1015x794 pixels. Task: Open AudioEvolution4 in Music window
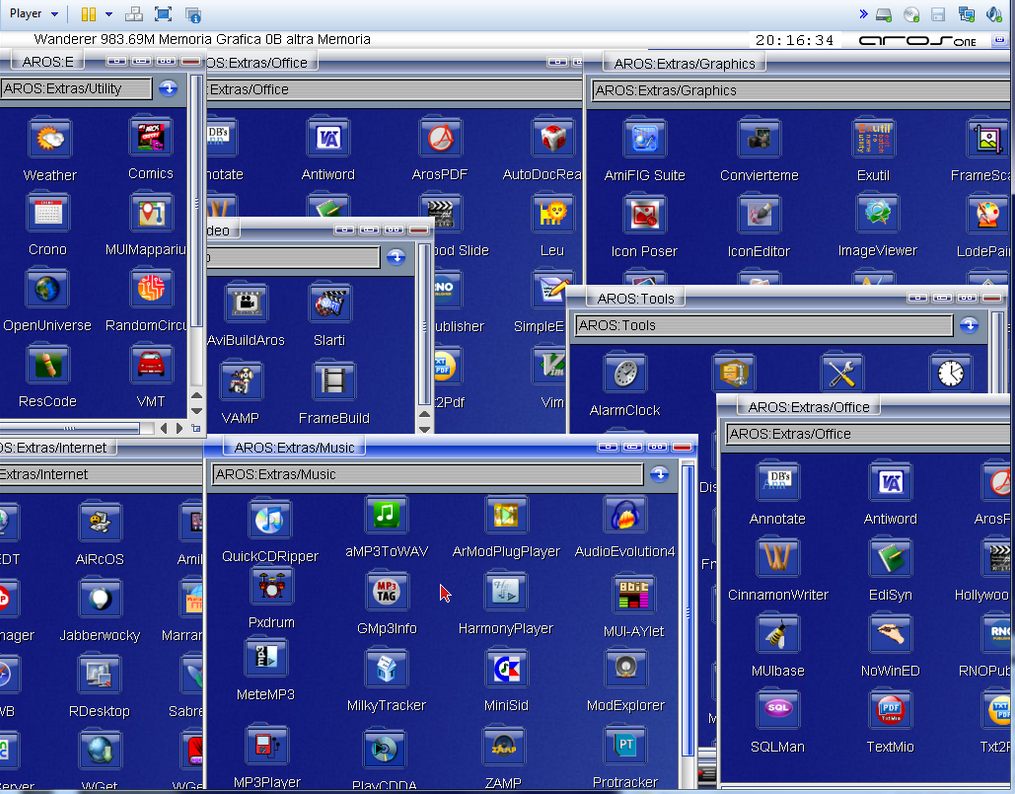pos(624,516)
